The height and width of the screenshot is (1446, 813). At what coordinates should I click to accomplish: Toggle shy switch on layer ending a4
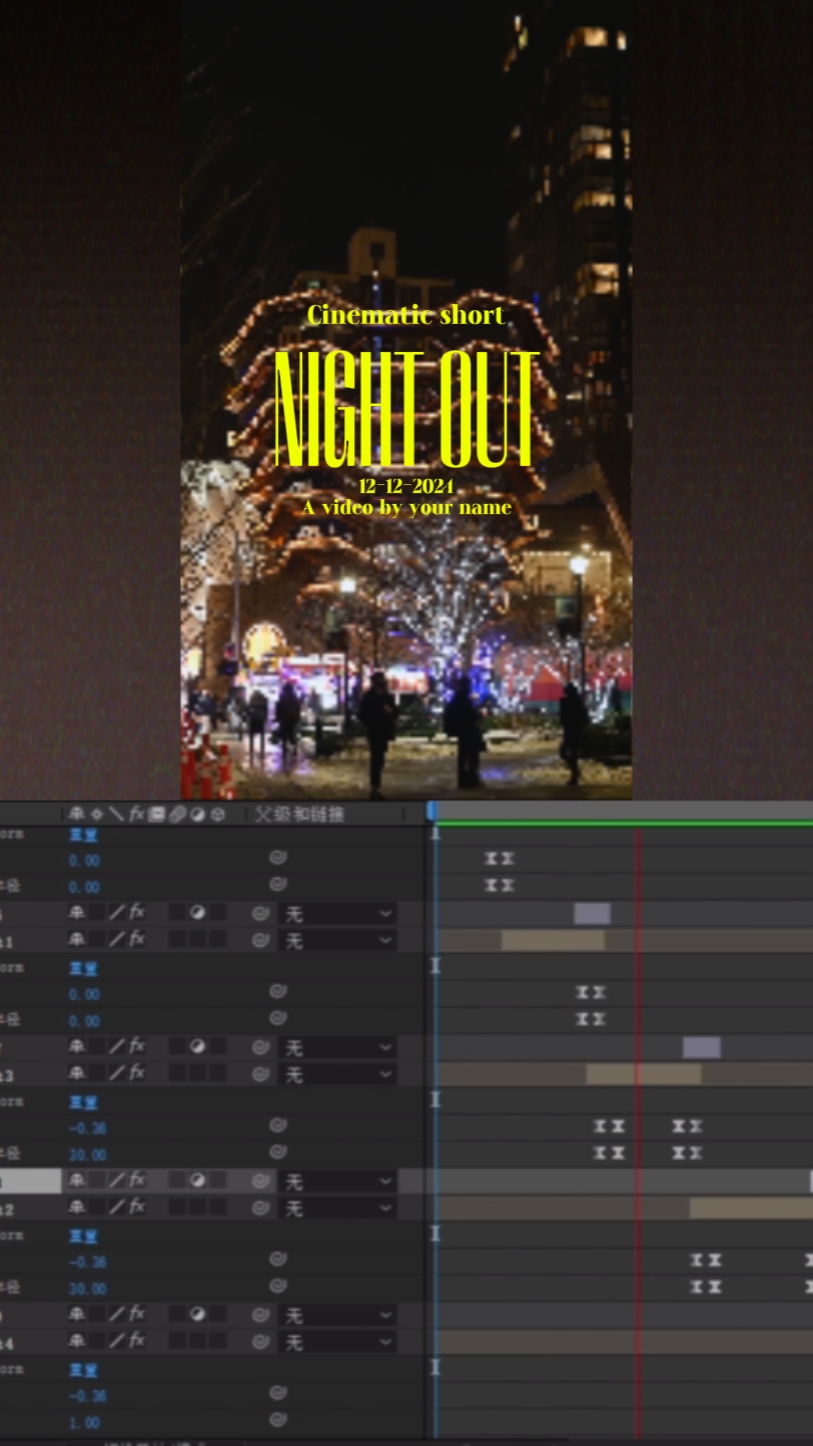point(76,1341)
